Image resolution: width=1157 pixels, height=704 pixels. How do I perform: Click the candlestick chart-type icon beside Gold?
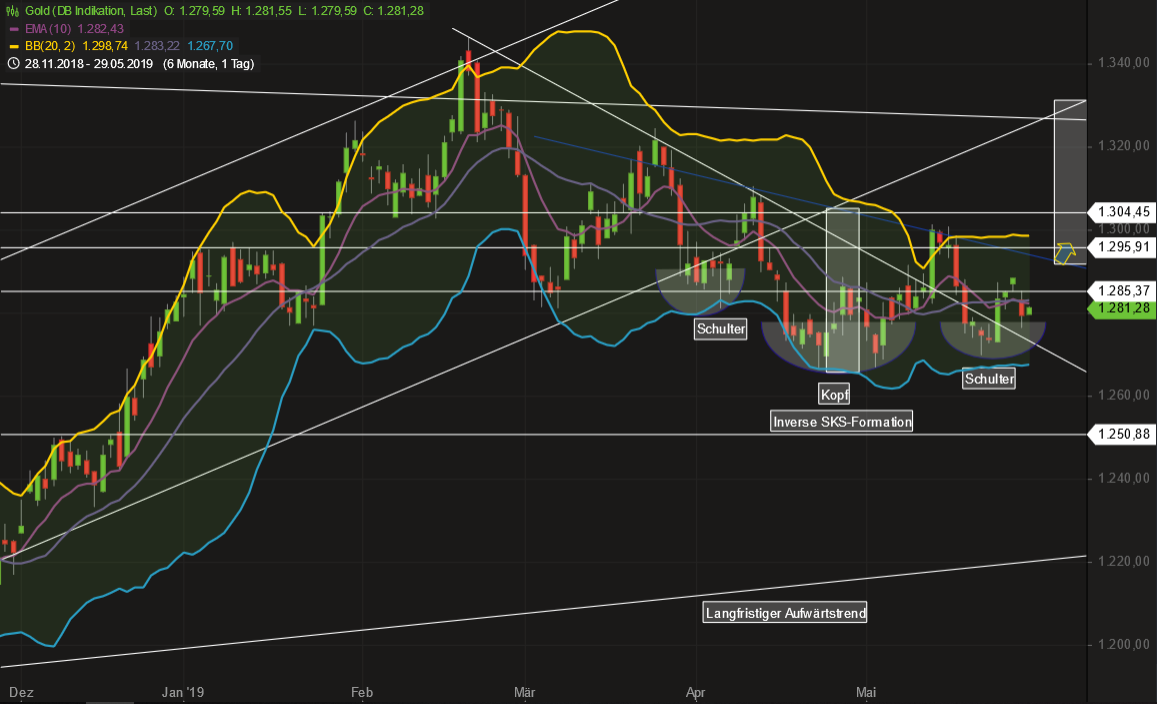(x=13, y=10)
